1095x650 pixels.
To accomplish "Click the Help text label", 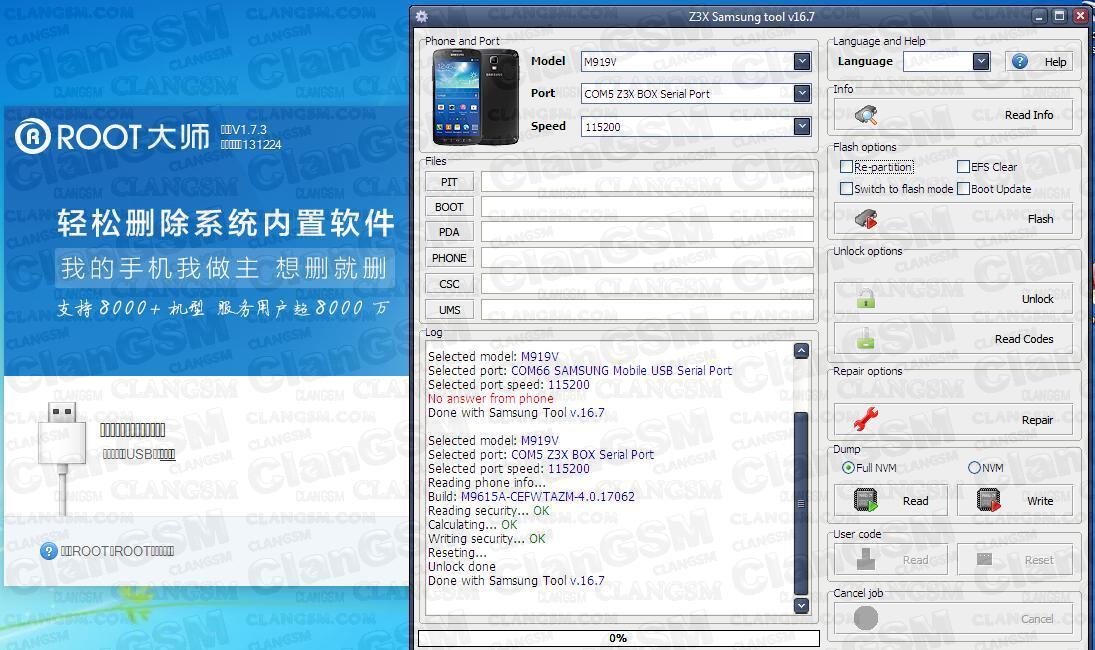I will point(1055,62).
